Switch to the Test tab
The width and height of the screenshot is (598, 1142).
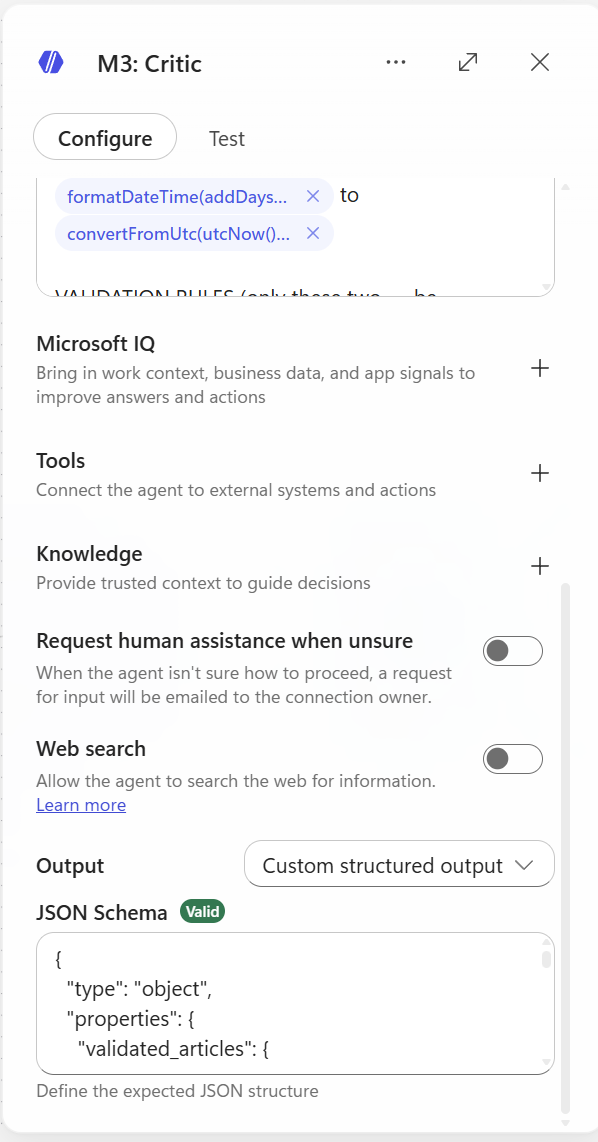click(227, 138)
